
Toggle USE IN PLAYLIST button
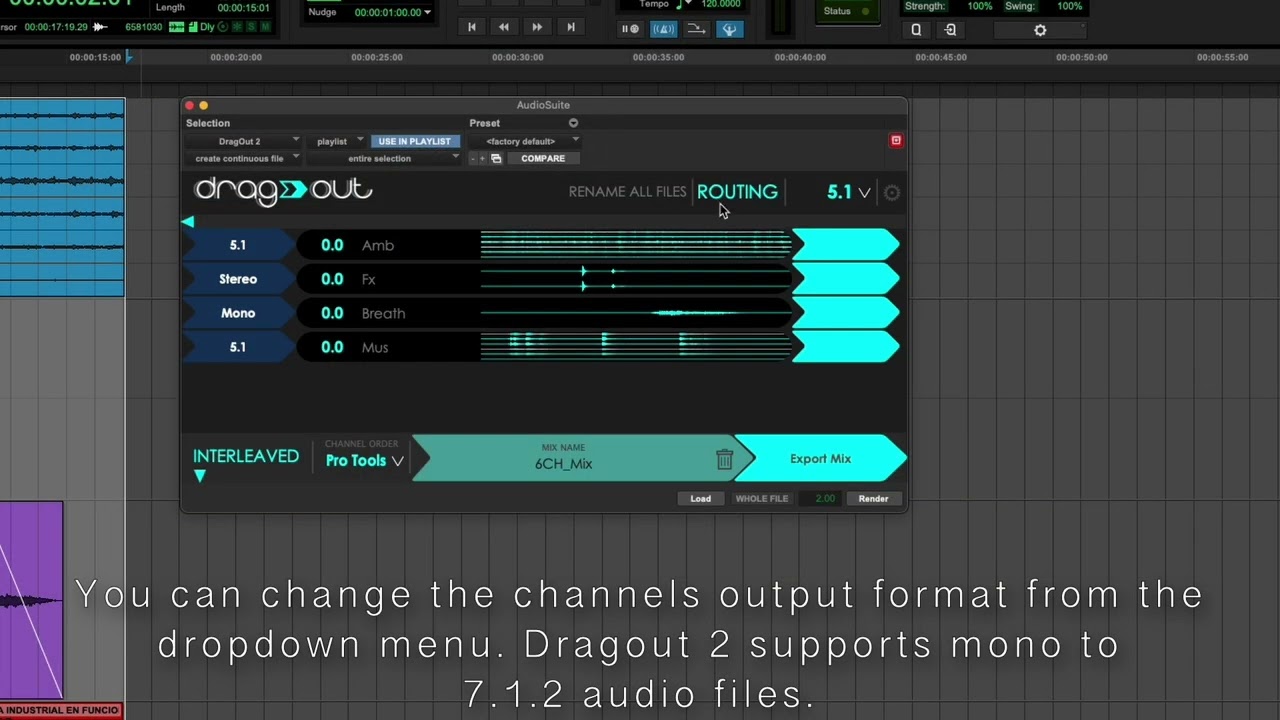coord(414,141)
